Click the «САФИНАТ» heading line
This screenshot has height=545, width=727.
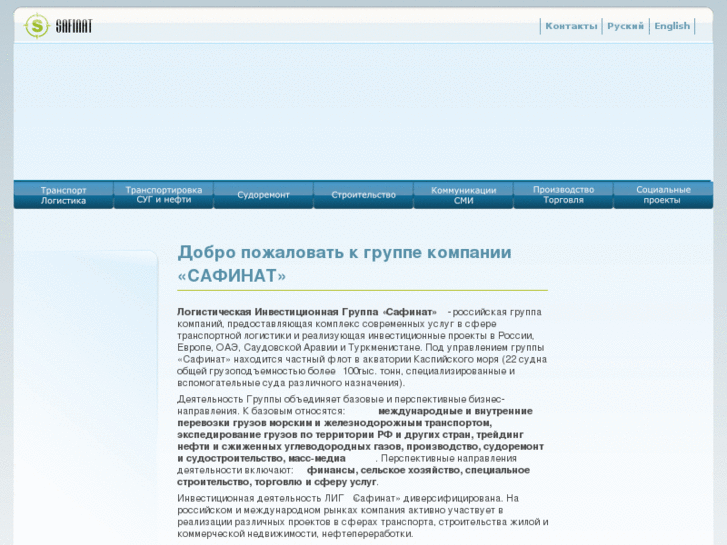[x=231, y=276]
